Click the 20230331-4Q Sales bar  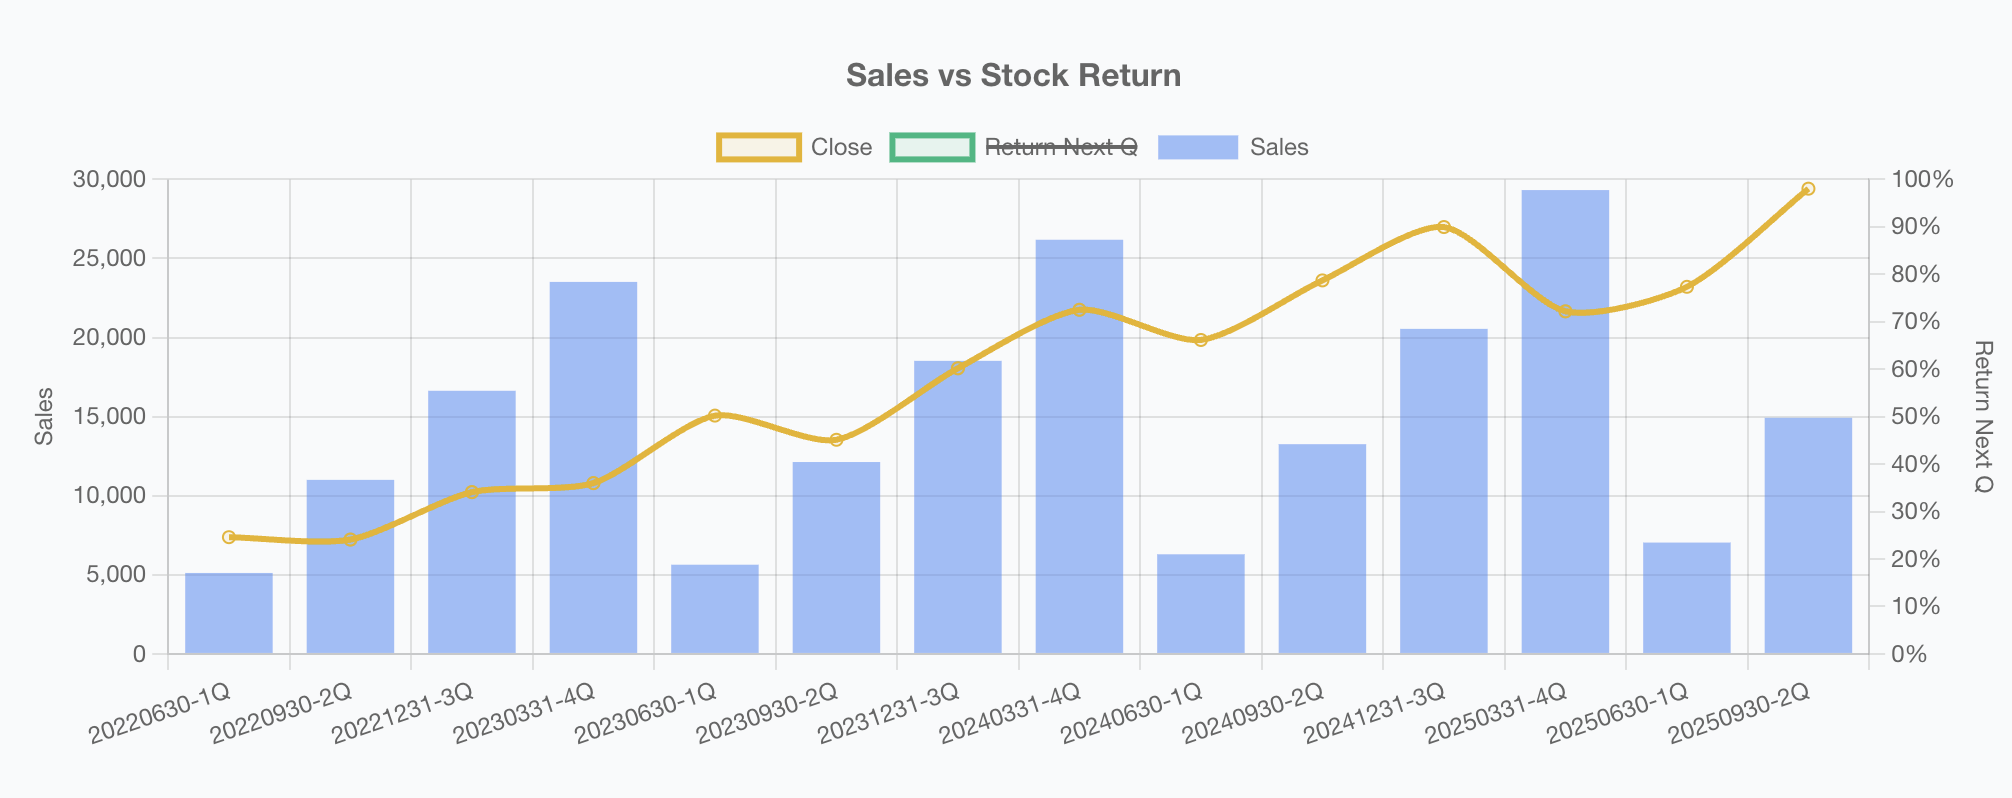(x=593, y=468)
